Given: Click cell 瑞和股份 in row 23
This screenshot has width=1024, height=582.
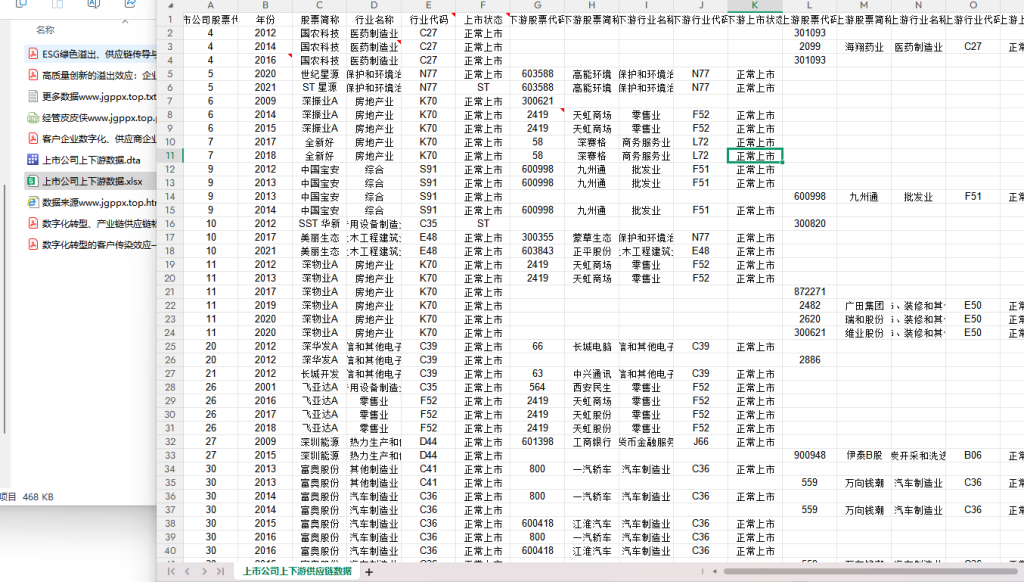Looking at the screenshot, I should [x=864, y=319].
